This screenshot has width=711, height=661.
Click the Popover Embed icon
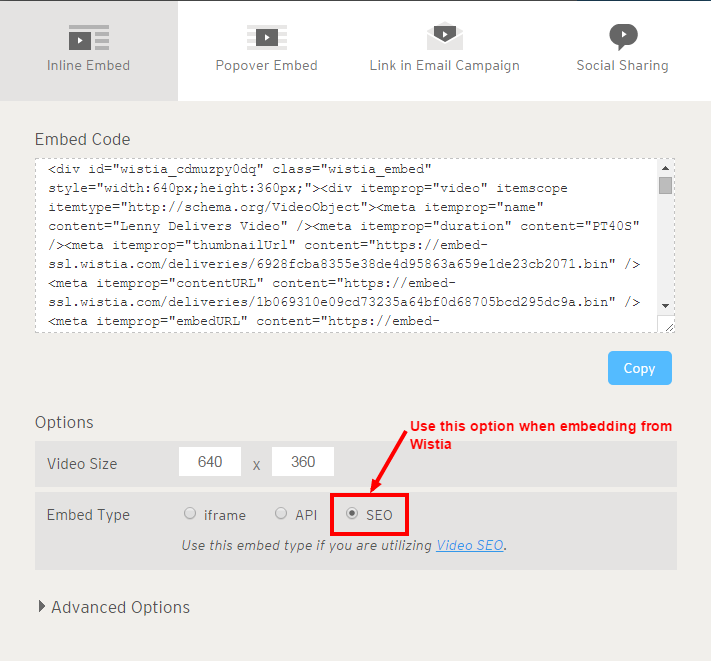click(x=267, y=38)
